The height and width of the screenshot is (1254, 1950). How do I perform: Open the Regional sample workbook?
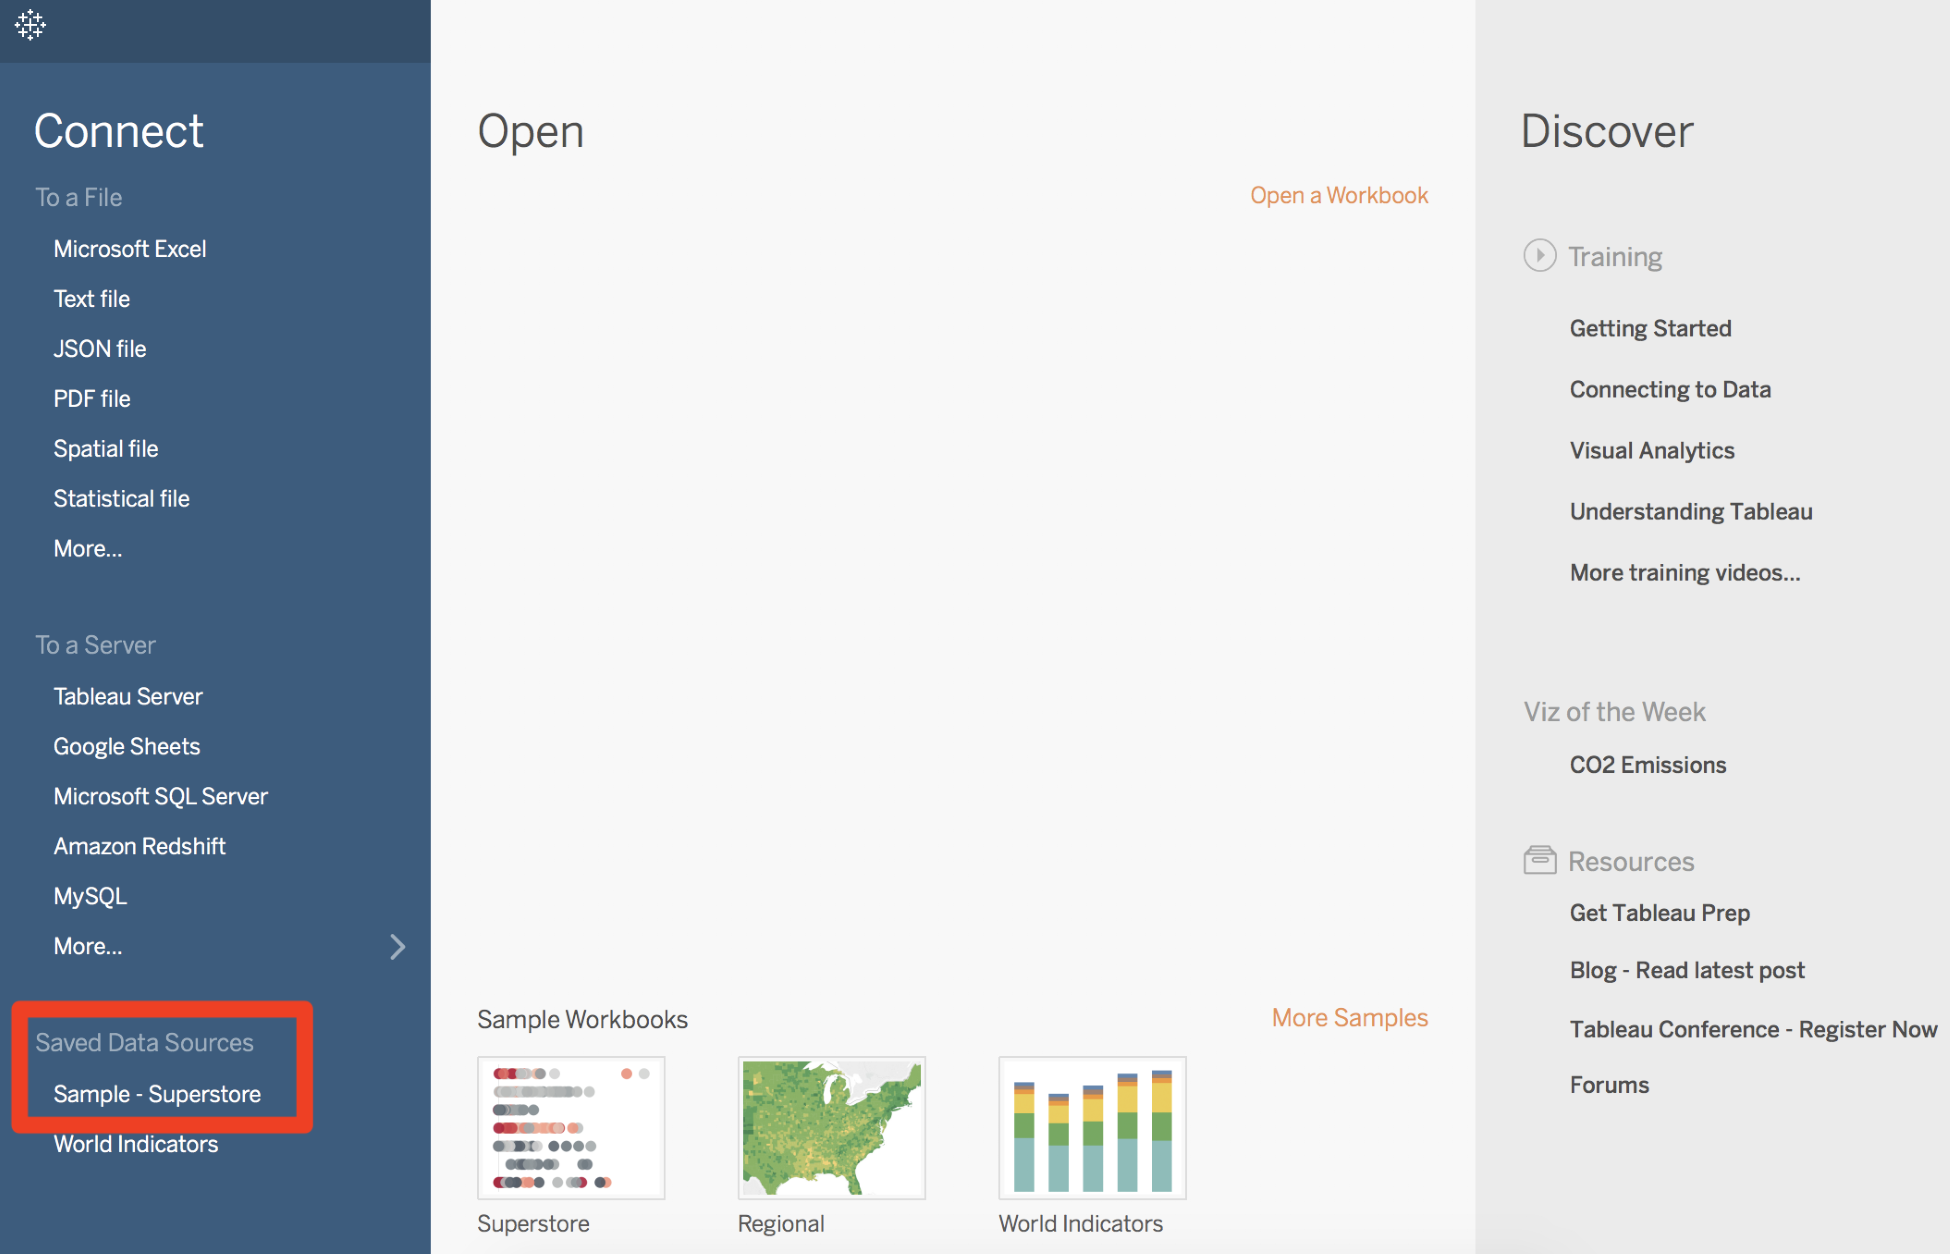click(x=831, y=1127)
